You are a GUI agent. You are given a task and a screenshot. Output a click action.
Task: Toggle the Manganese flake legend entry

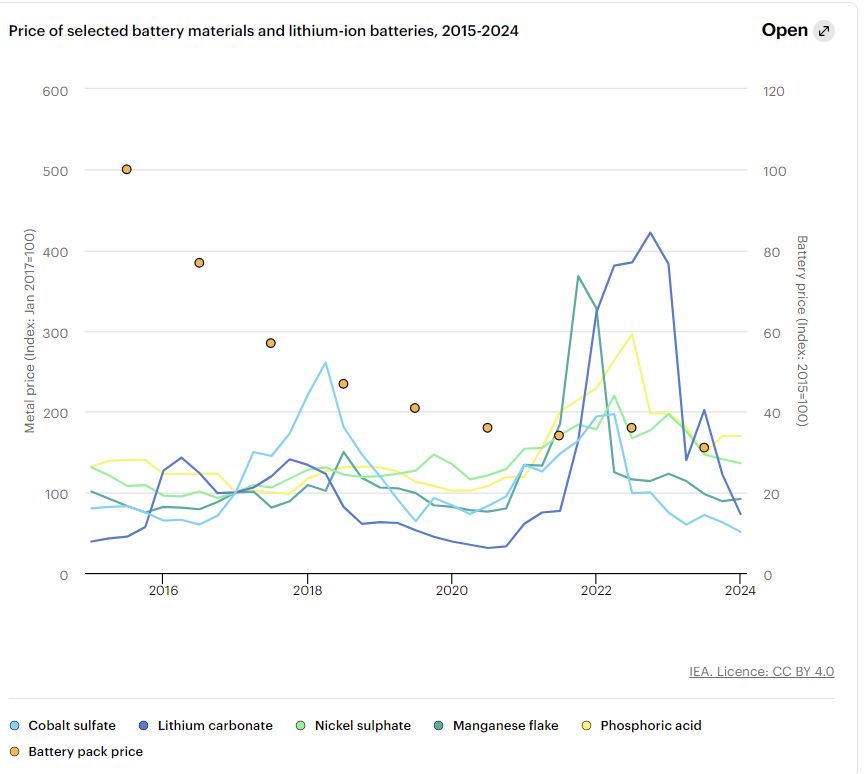tap(496, 725)
